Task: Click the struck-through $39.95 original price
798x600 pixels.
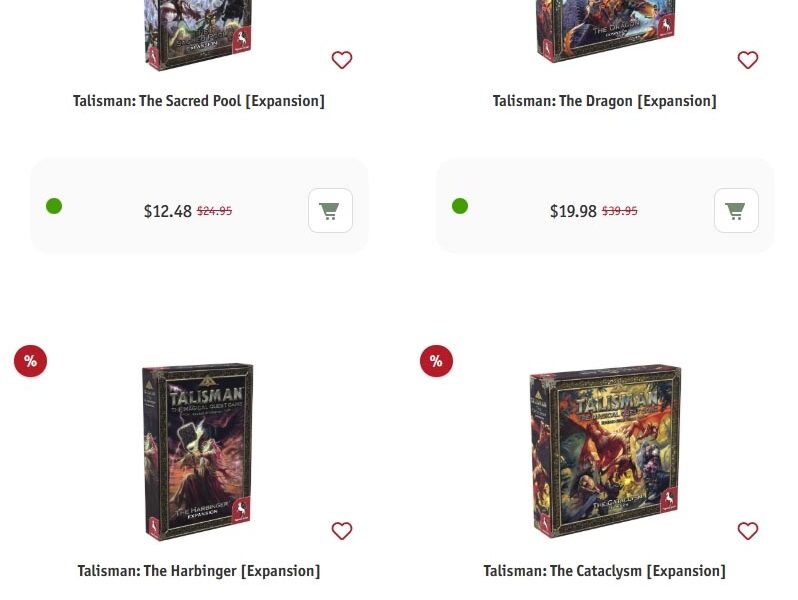Action: pos(619,211)
